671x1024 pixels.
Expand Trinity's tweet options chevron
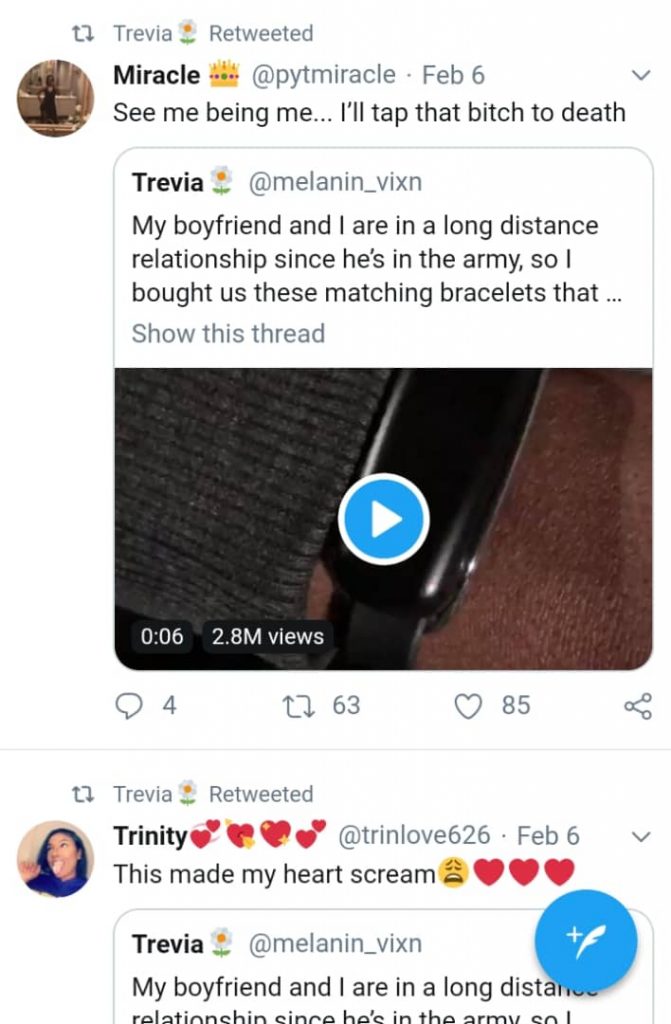pos(642,836)
